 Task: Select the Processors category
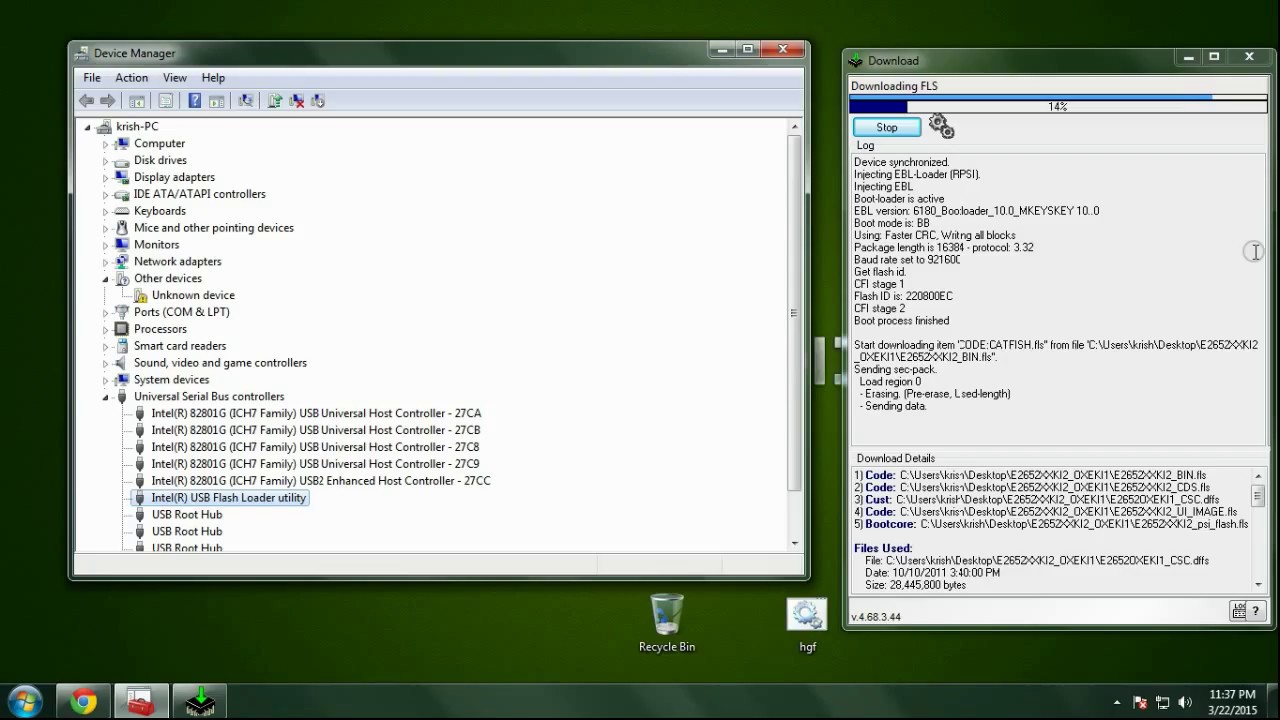160,329
